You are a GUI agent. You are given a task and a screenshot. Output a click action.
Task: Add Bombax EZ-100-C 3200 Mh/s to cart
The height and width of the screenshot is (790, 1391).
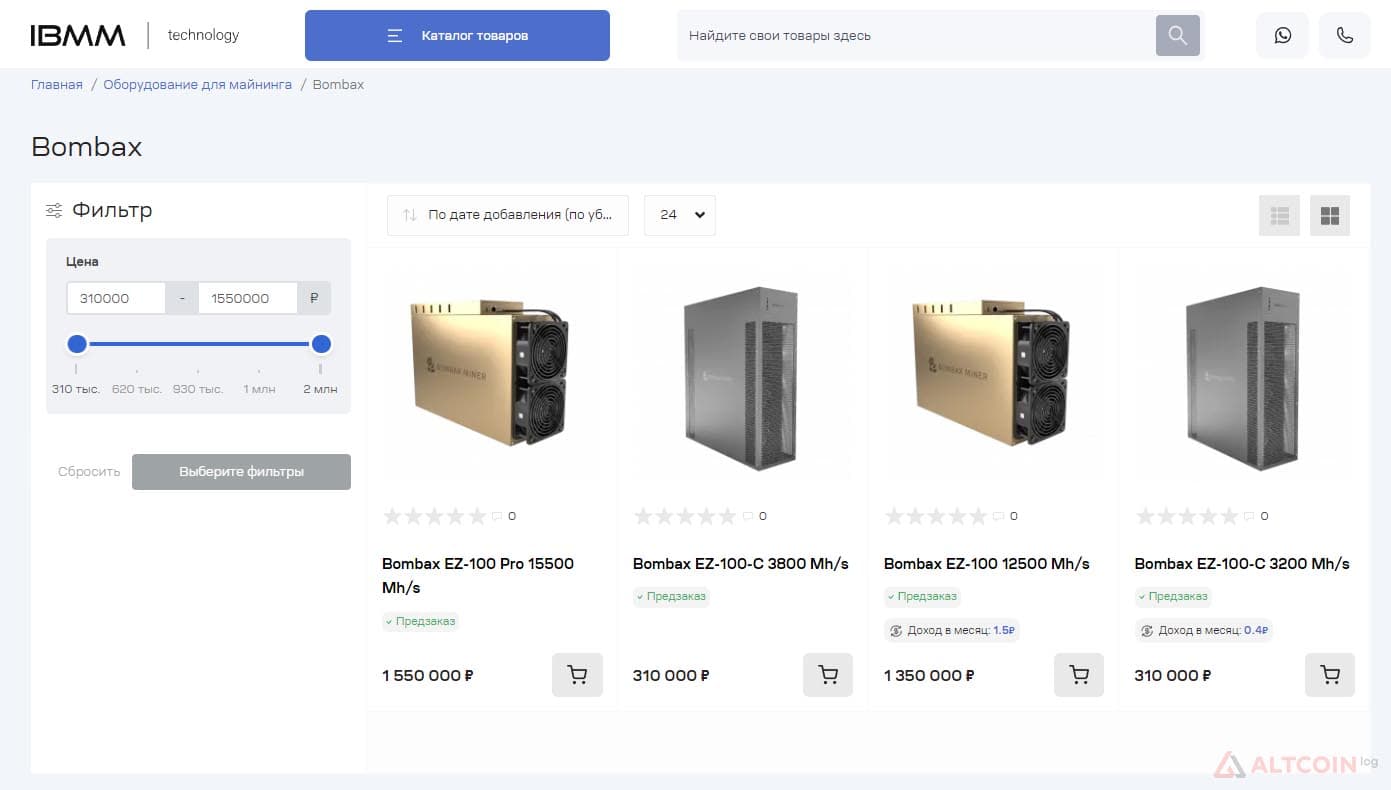(1330, 675)
